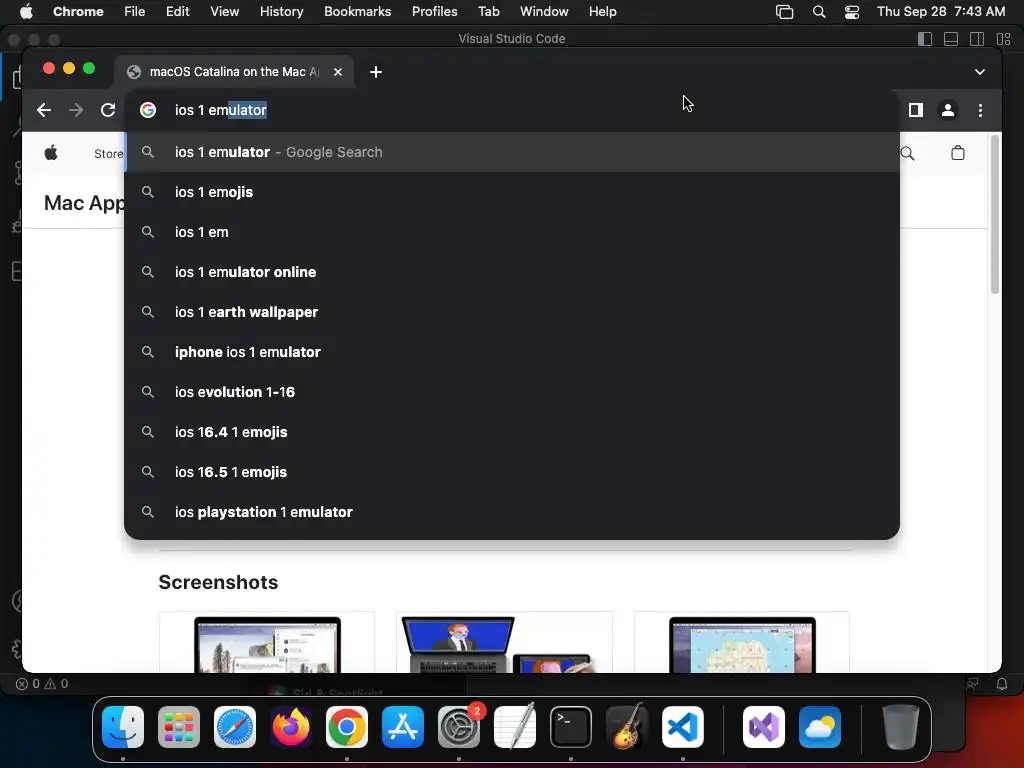The height and width of the screenshot is (768, 1024).
Task: Open the Profiles menu
Action: (x=434, y=12)
